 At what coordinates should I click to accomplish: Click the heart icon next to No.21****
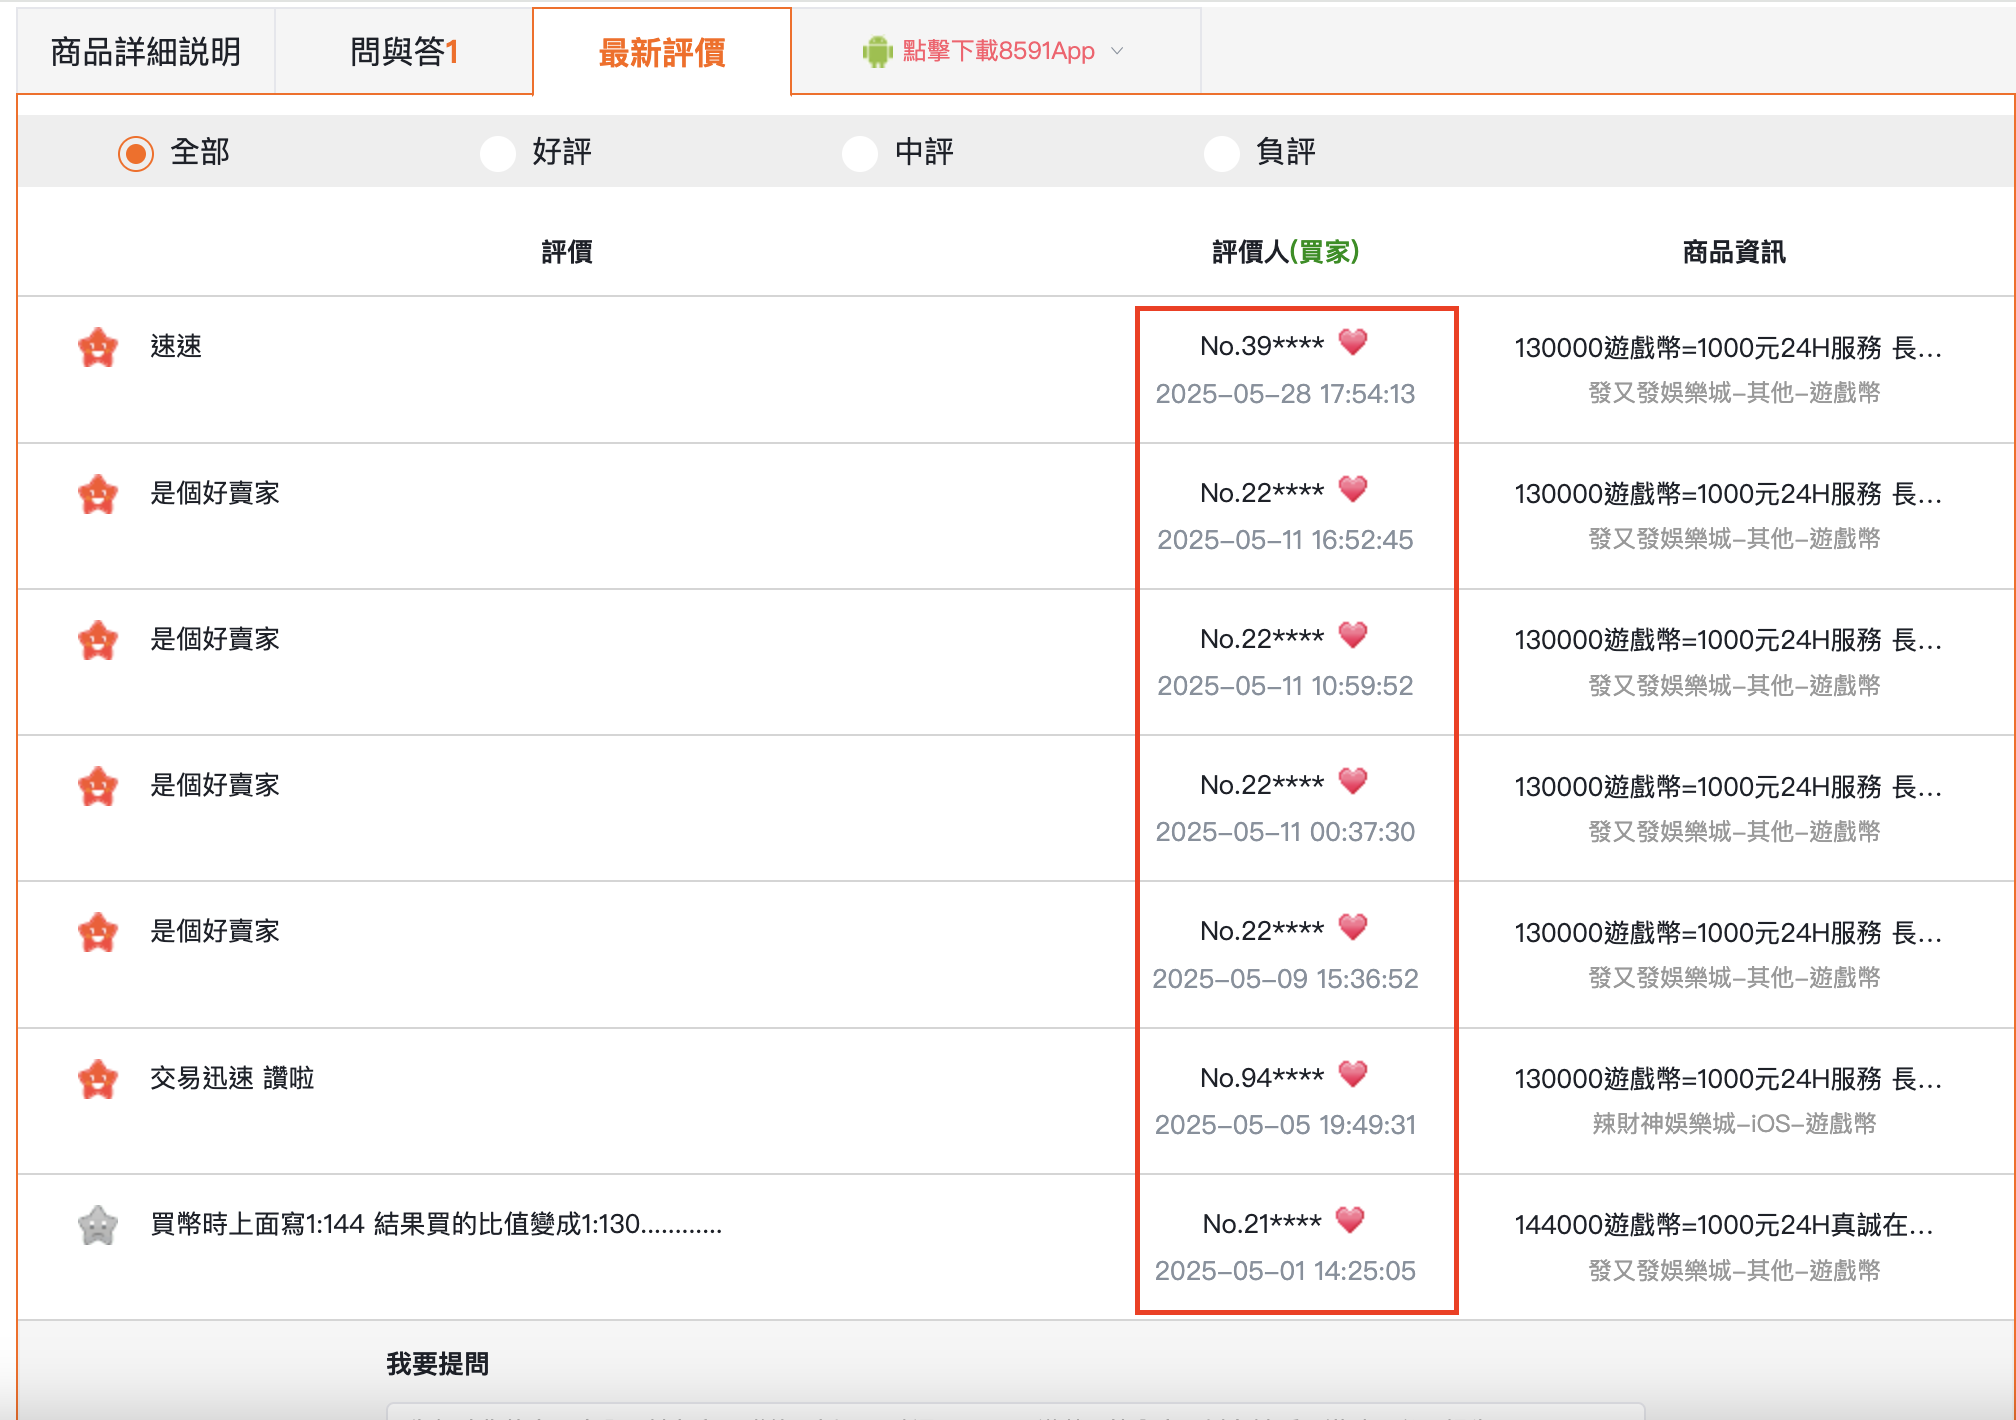point(1350,1220)
